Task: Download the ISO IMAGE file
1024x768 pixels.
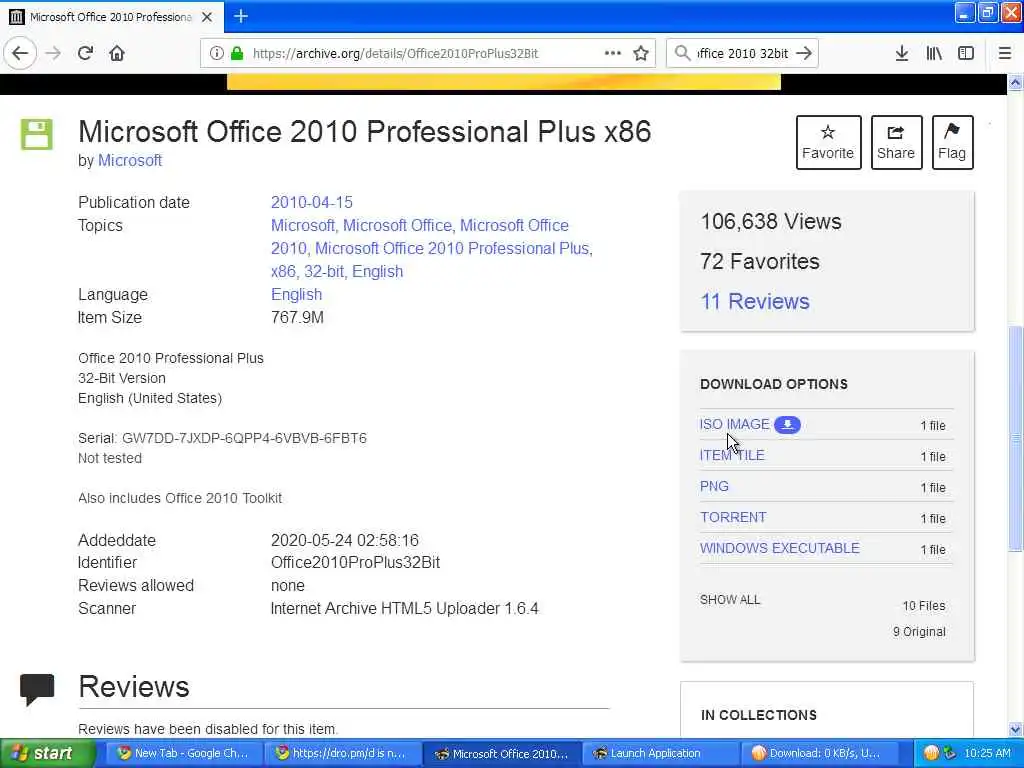Action: coord(735,424)
